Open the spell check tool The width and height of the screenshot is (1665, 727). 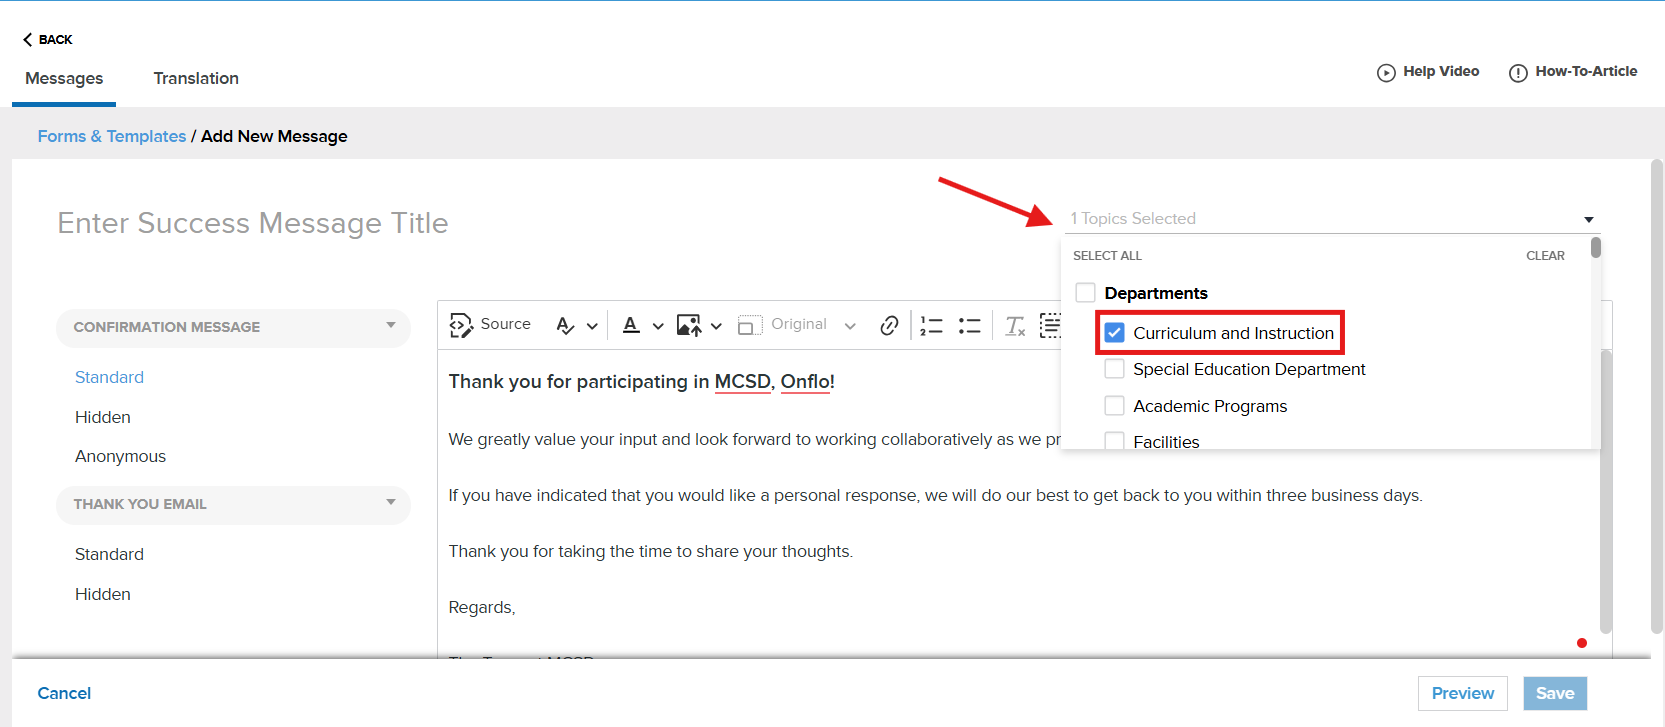pyautogui.click(x=566, y=325)
